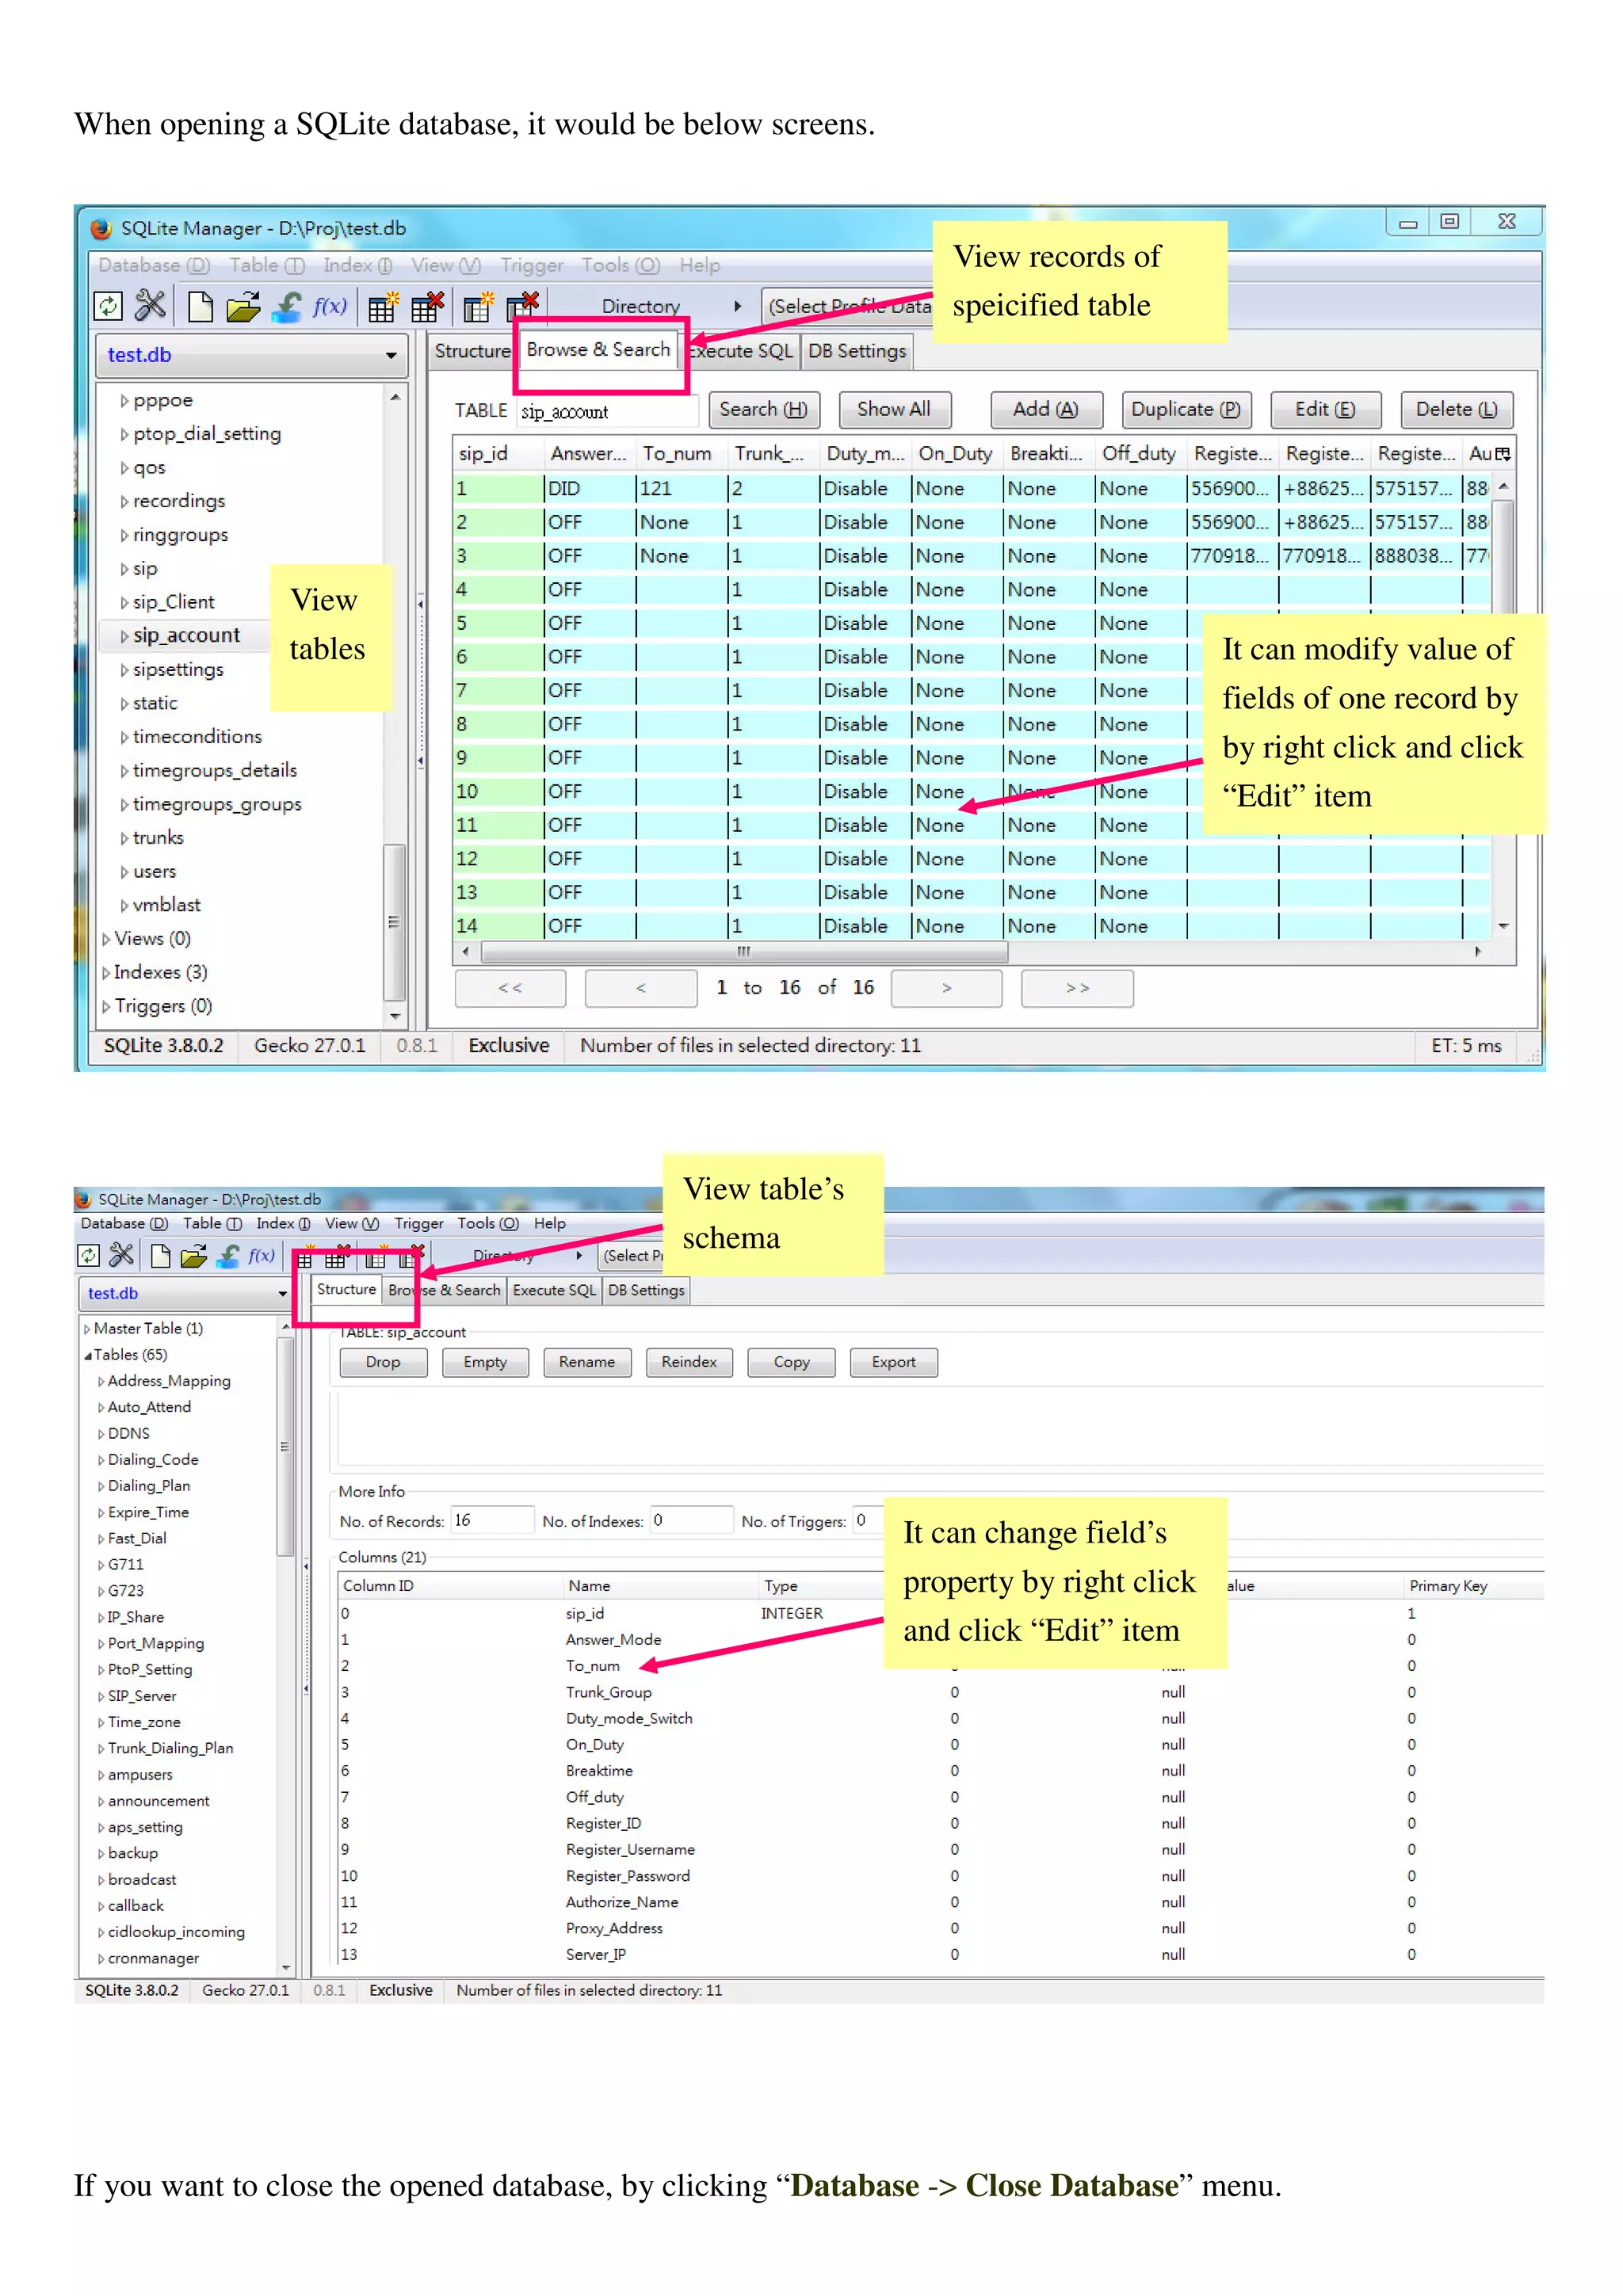Click the sip_id column header in the records table
Viewport: 1623px width, 2296px height.
[x=497, y=454]
